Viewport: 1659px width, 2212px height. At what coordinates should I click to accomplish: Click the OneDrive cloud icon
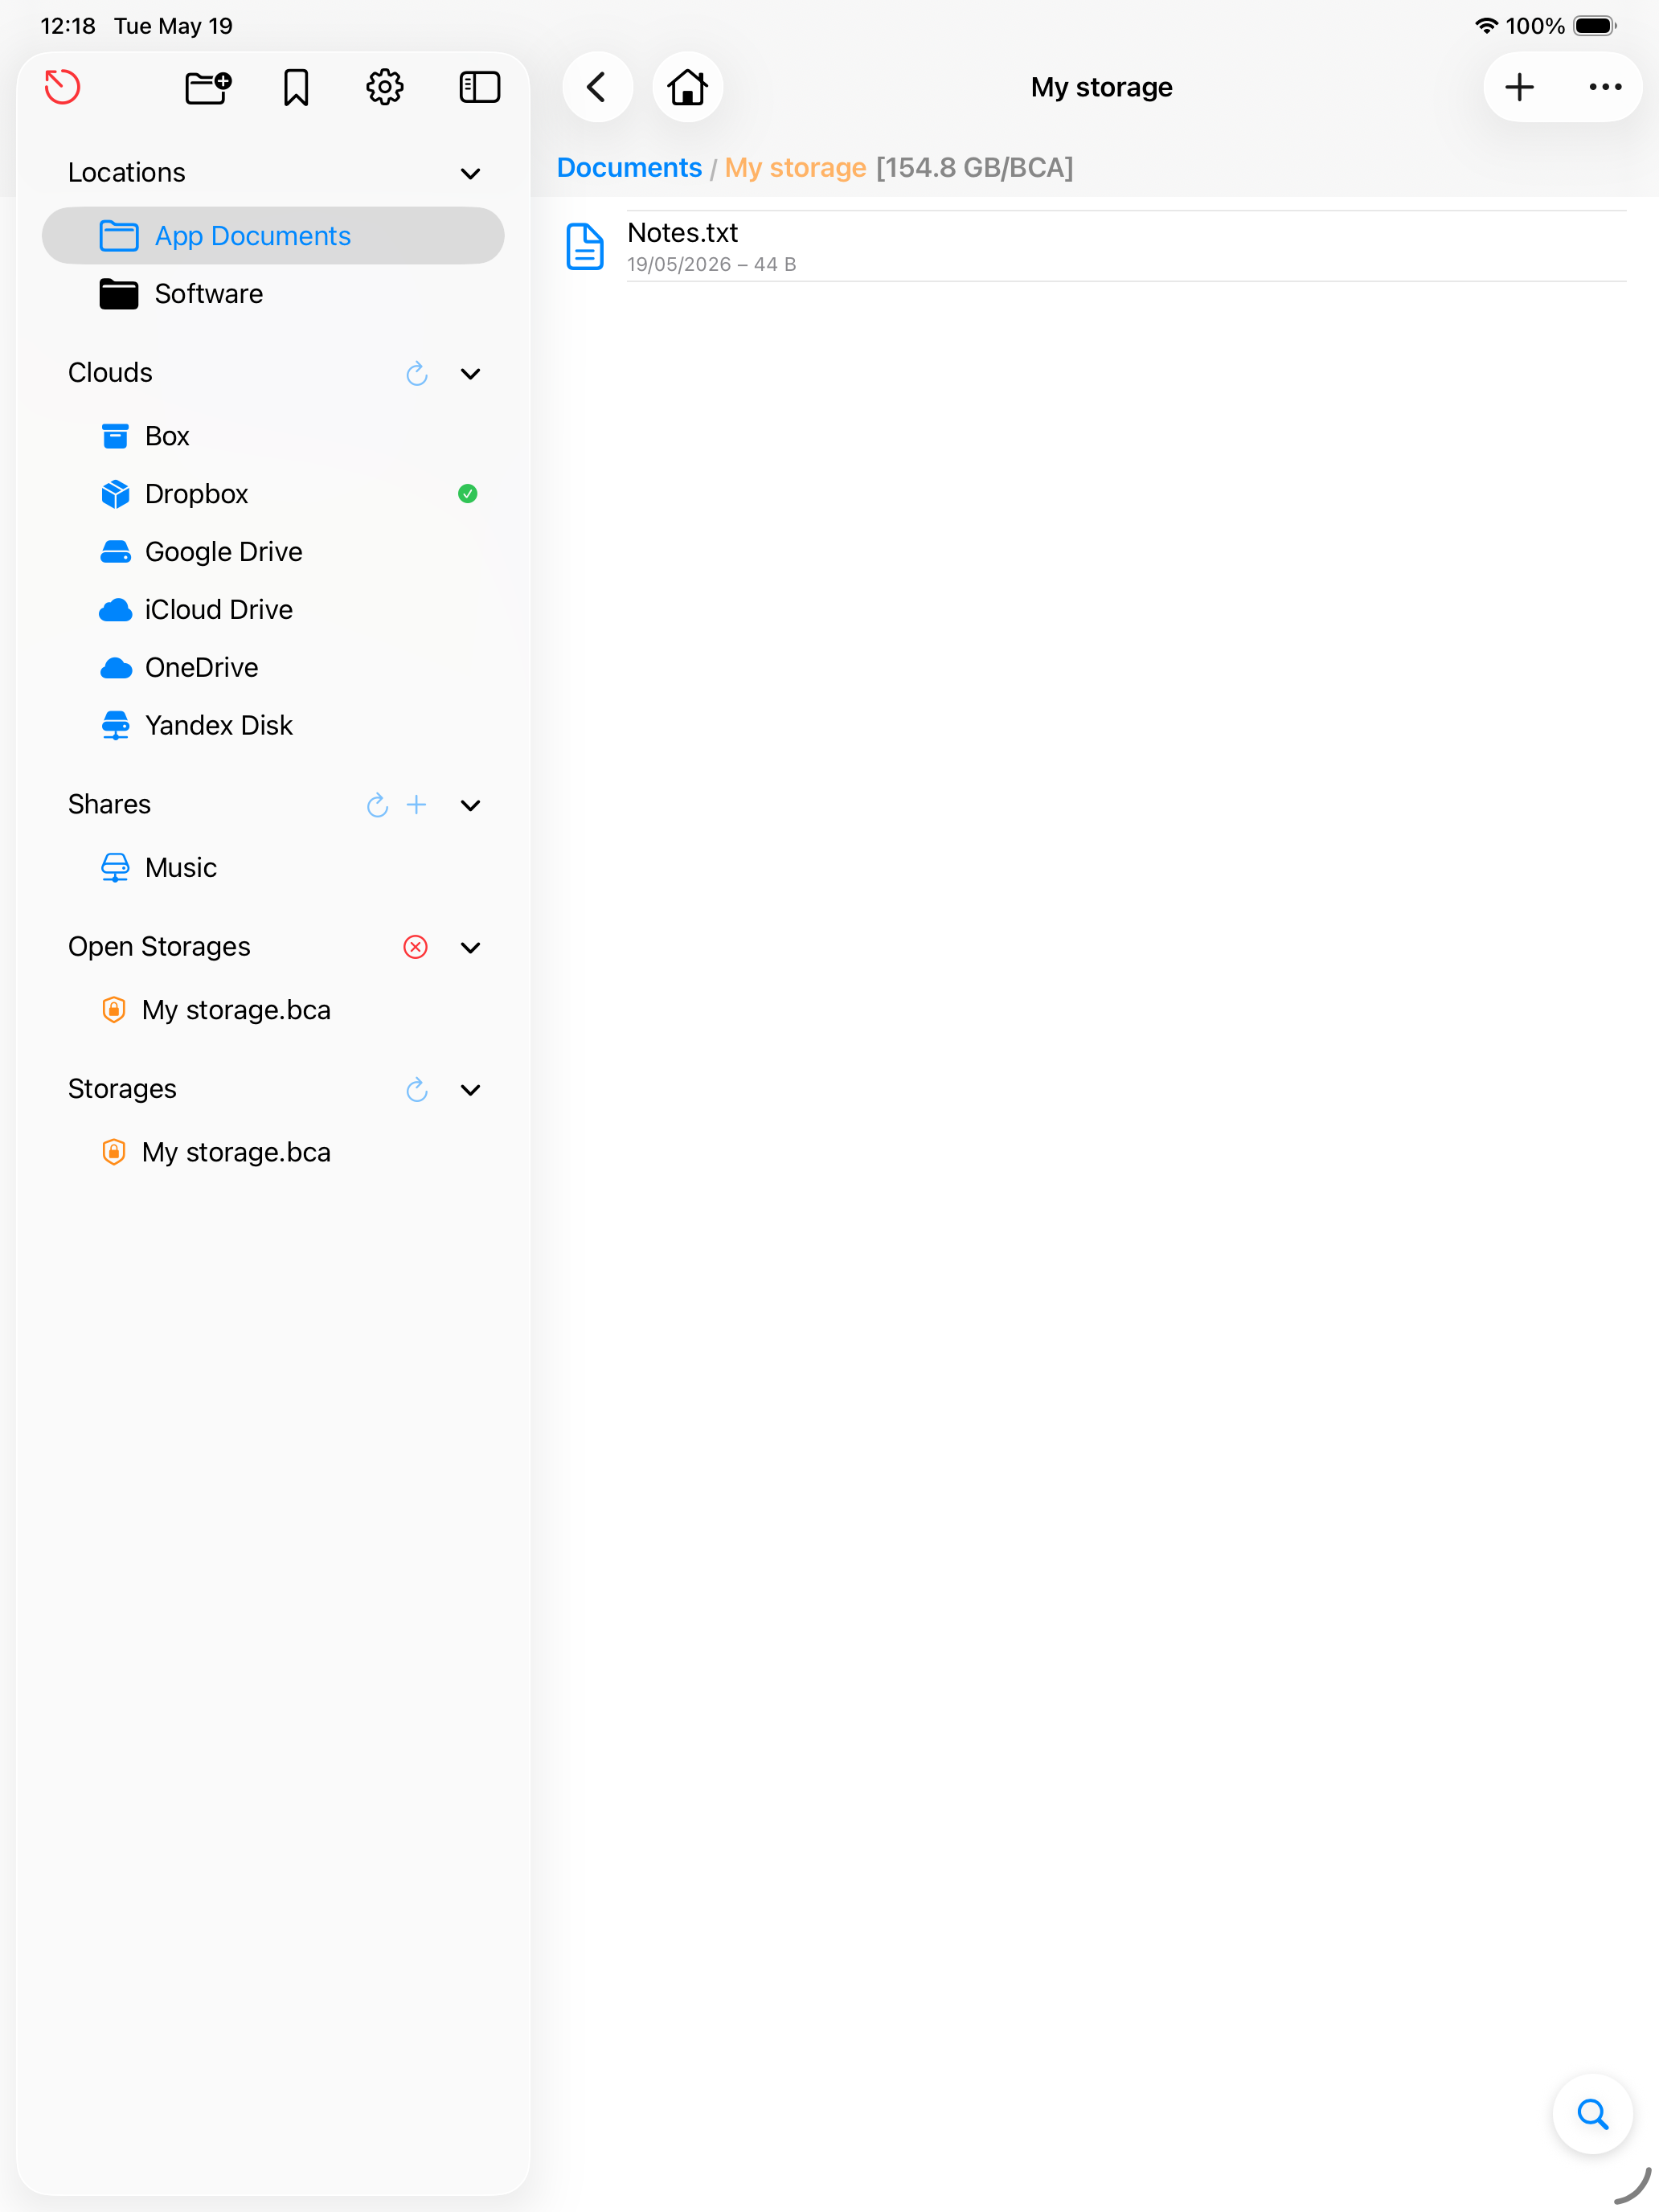click(116, 668)
